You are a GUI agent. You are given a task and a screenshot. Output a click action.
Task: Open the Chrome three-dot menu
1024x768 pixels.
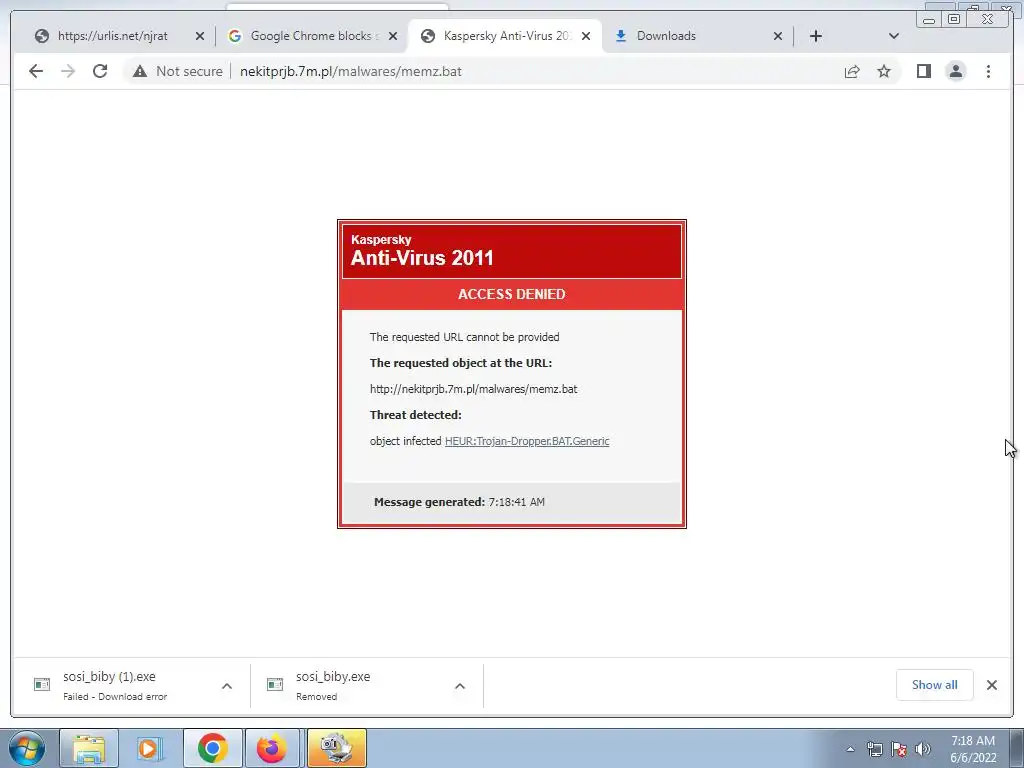(988, 71)
